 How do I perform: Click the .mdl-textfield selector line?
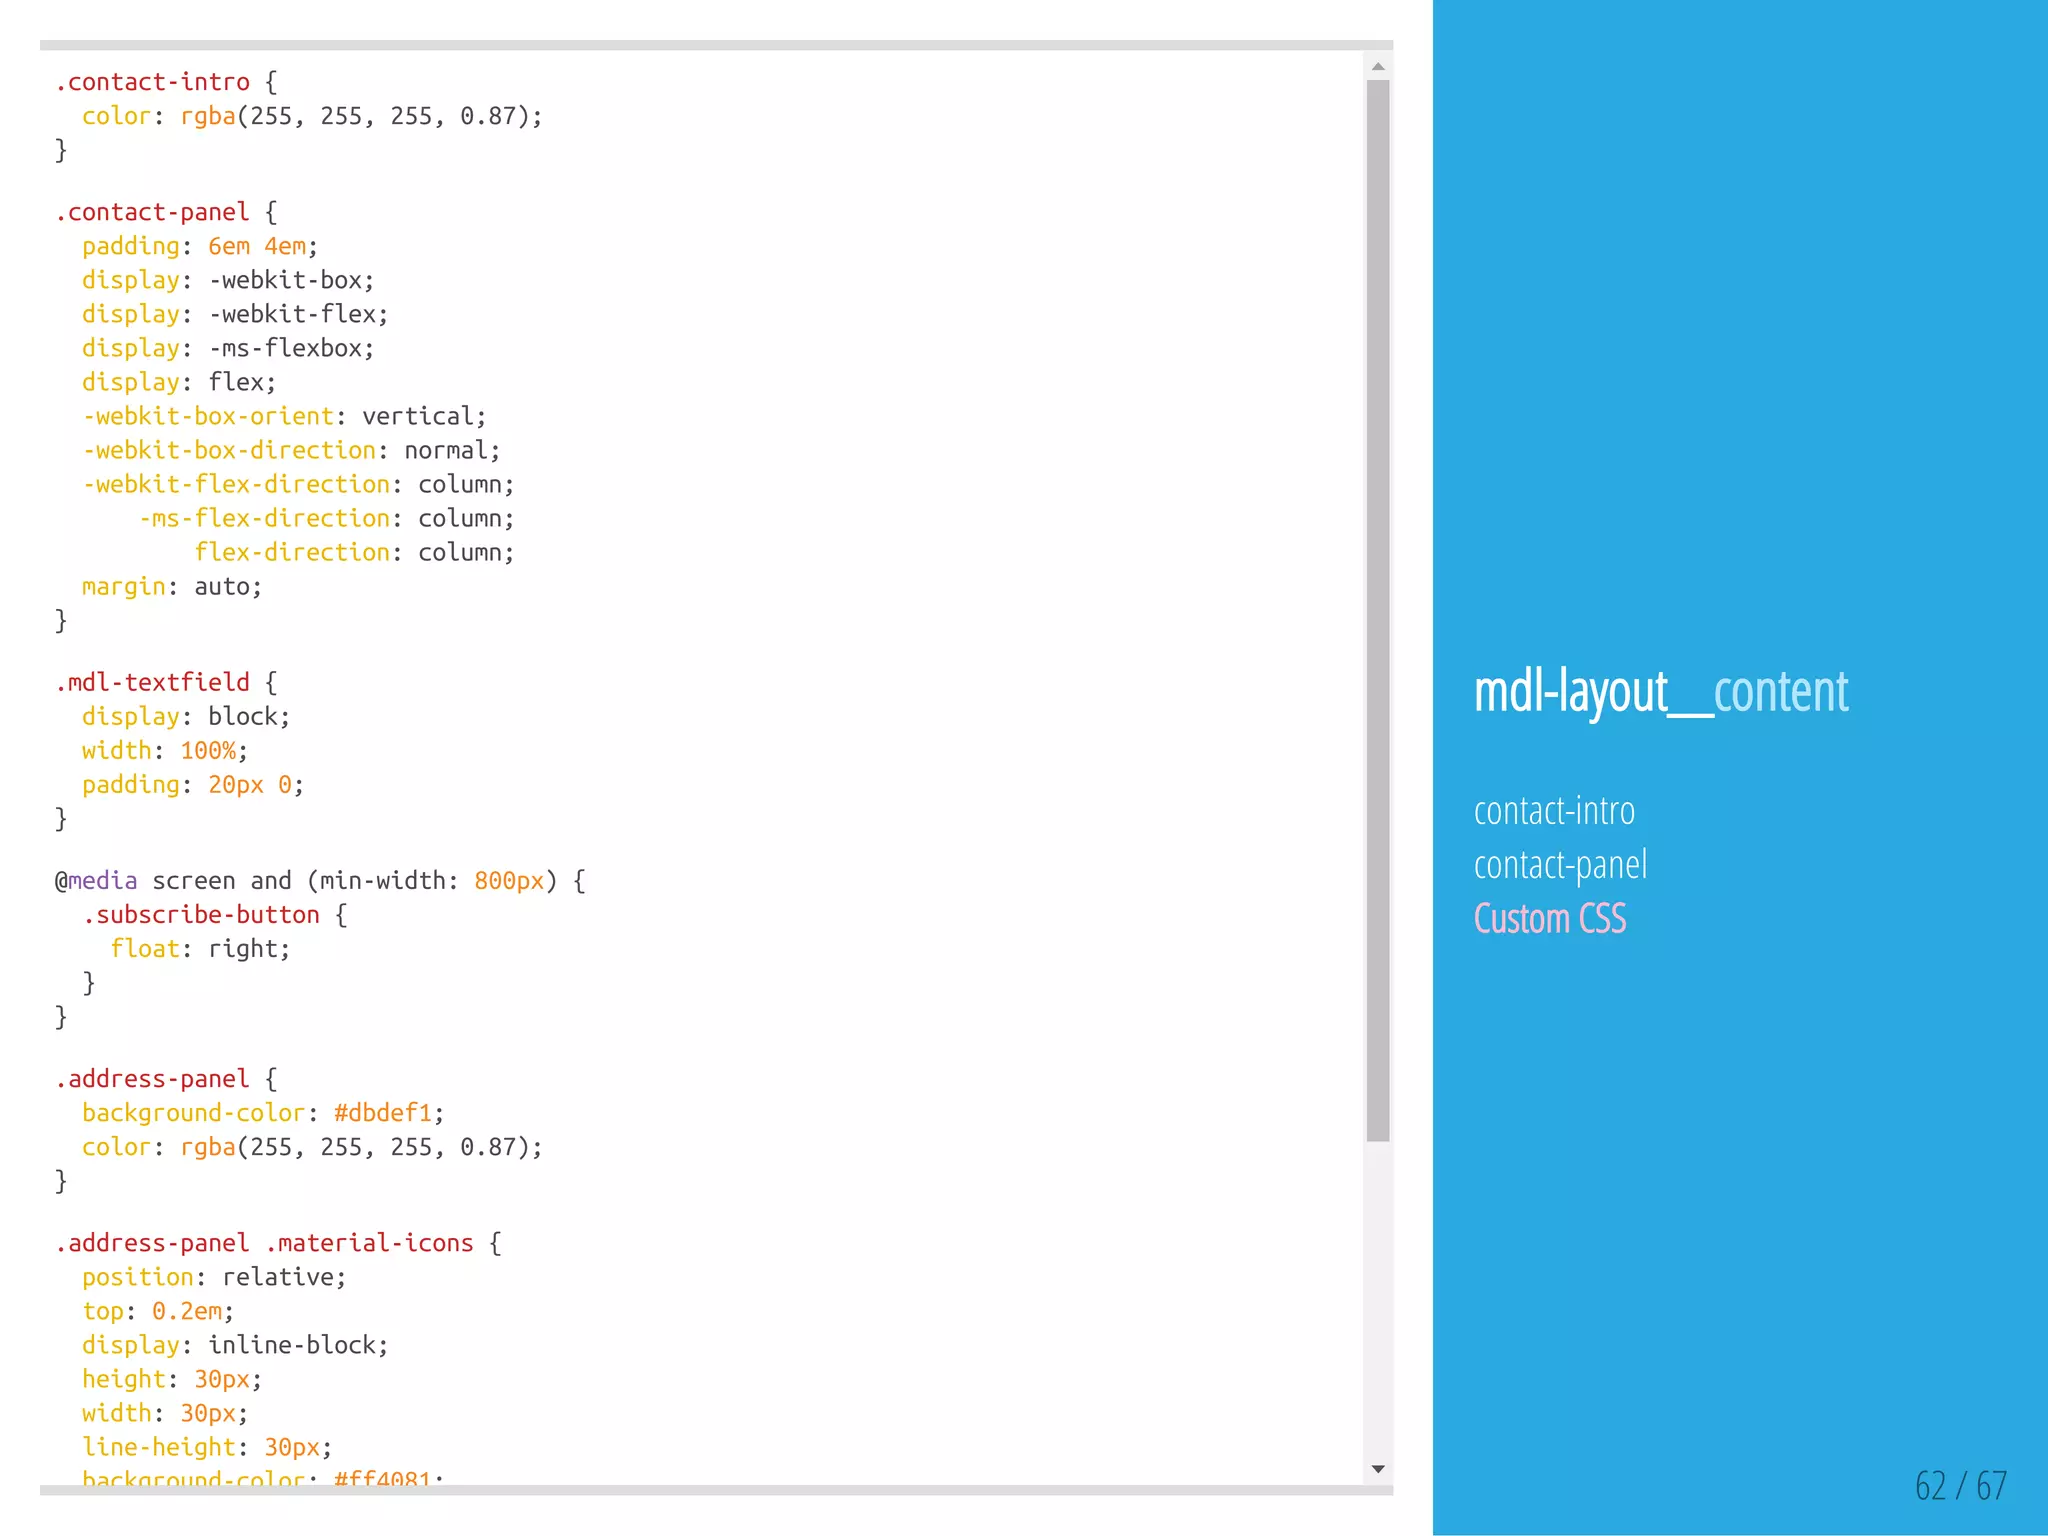pyautogui.click(x=166, y=682)
